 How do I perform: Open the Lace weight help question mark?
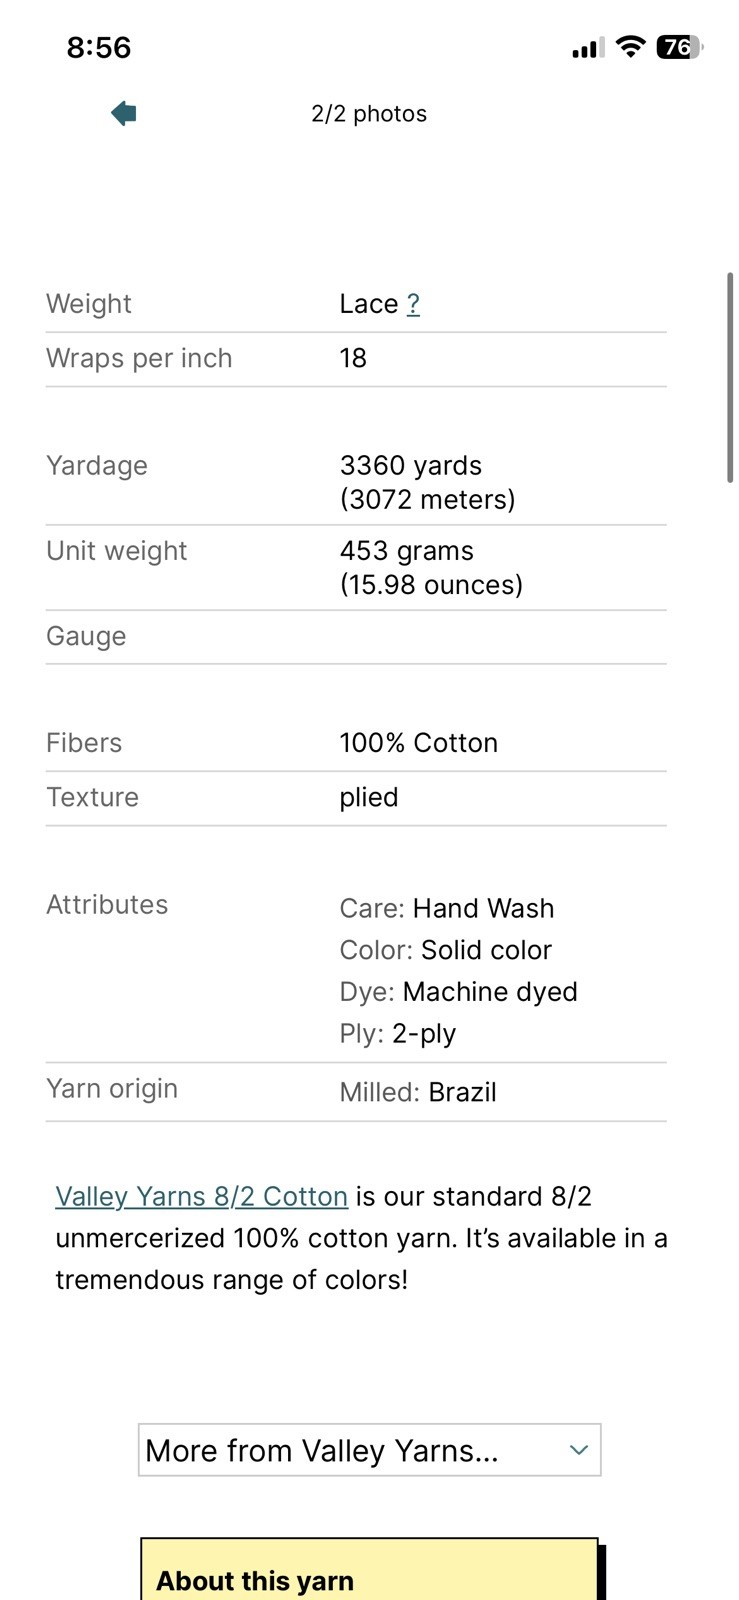413,304
